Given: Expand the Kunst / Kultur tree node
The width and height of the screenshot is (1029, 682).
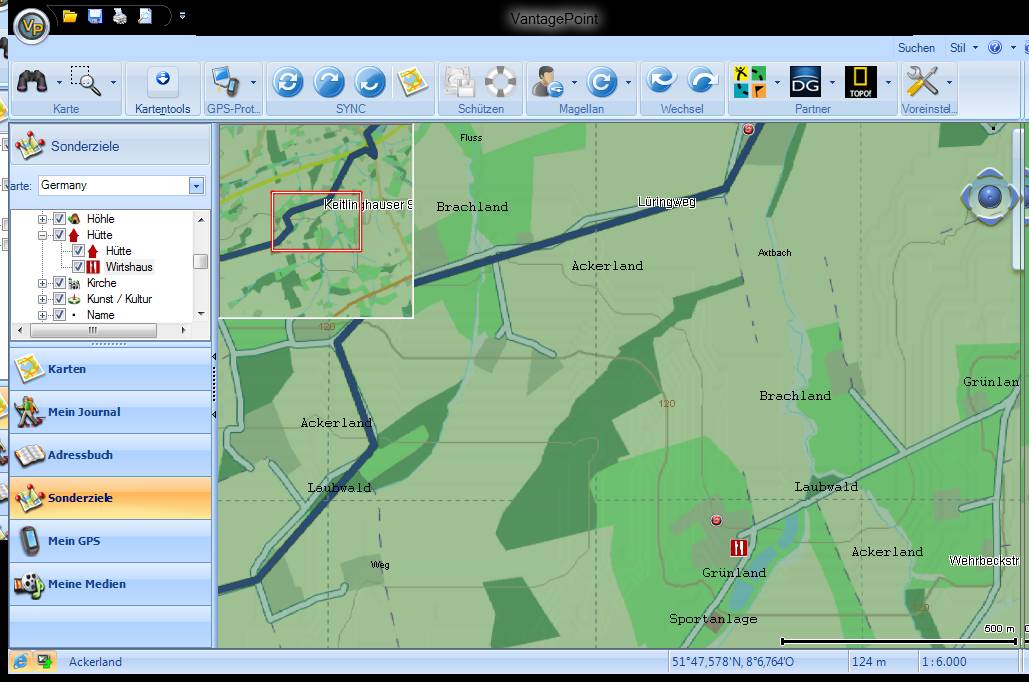Looking at the screenshot, I should tap(43, 299).
